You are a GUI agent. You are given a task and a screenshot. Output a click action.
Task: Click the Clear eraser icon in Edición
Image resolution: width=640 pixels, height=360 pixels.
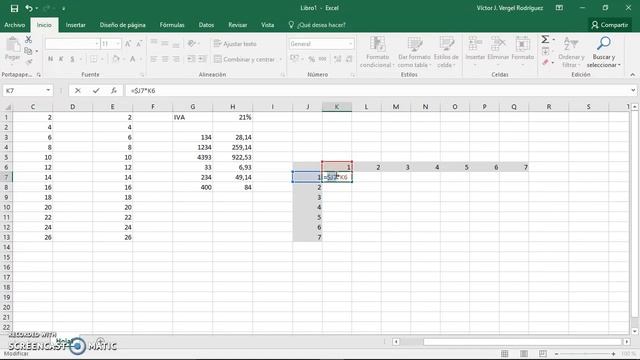tap(545, 62)
